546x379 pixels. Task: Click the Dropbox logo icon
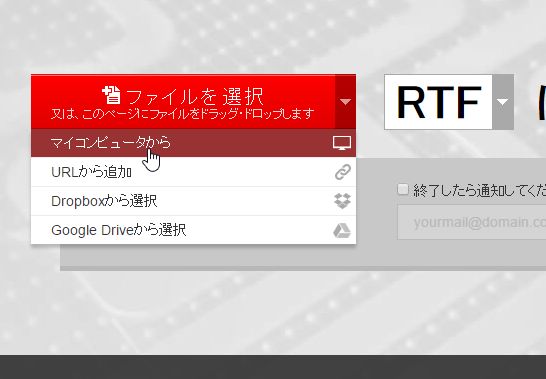click(x=342, y=201)
